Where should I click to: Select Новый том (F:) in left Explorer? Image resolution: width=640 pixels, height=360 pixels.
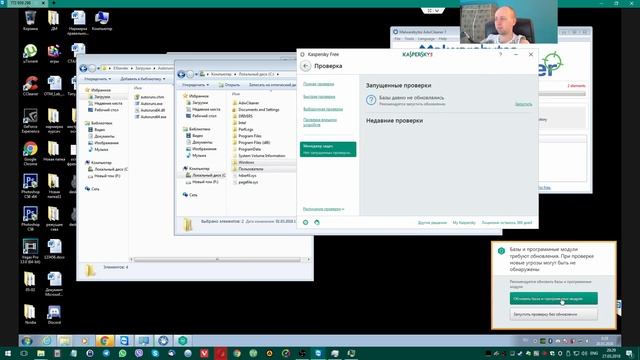107,176
